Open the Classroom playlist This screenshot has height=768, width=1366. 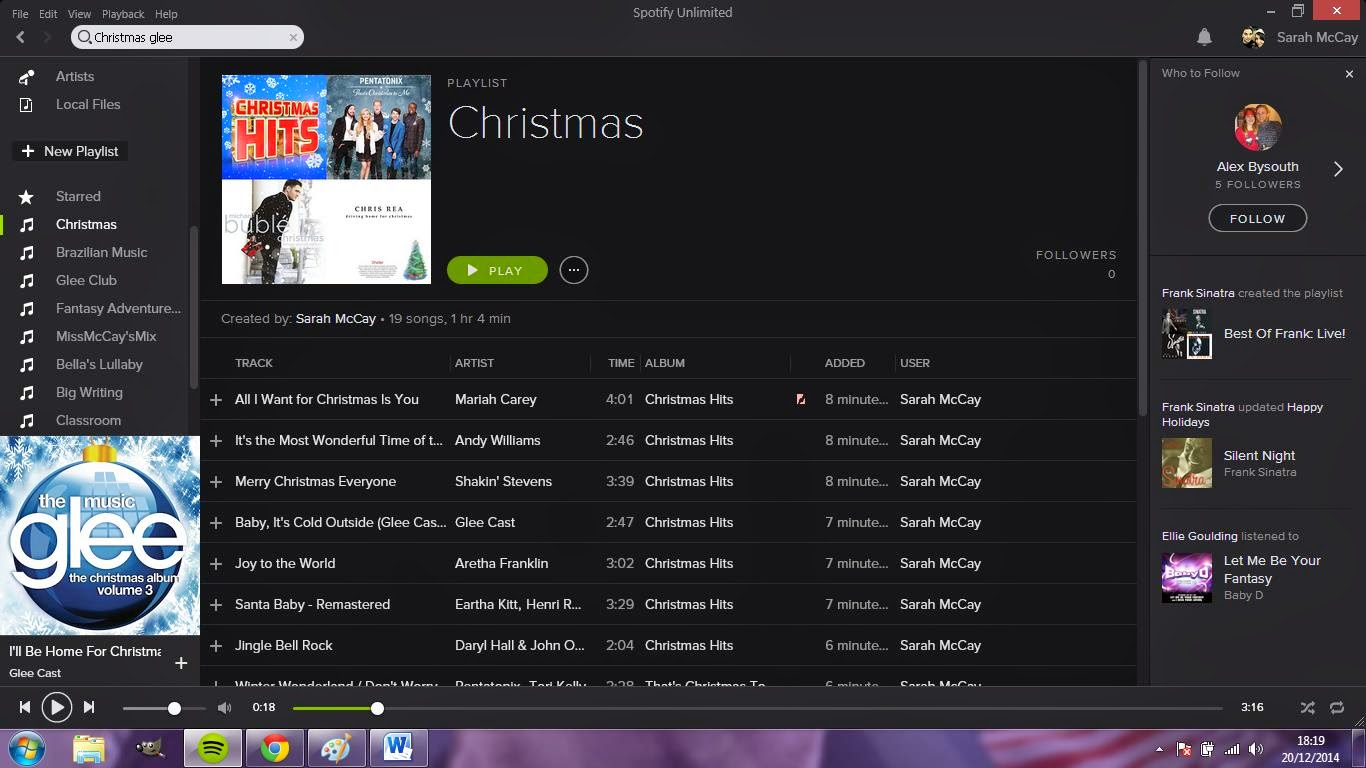tap(88, 420)
